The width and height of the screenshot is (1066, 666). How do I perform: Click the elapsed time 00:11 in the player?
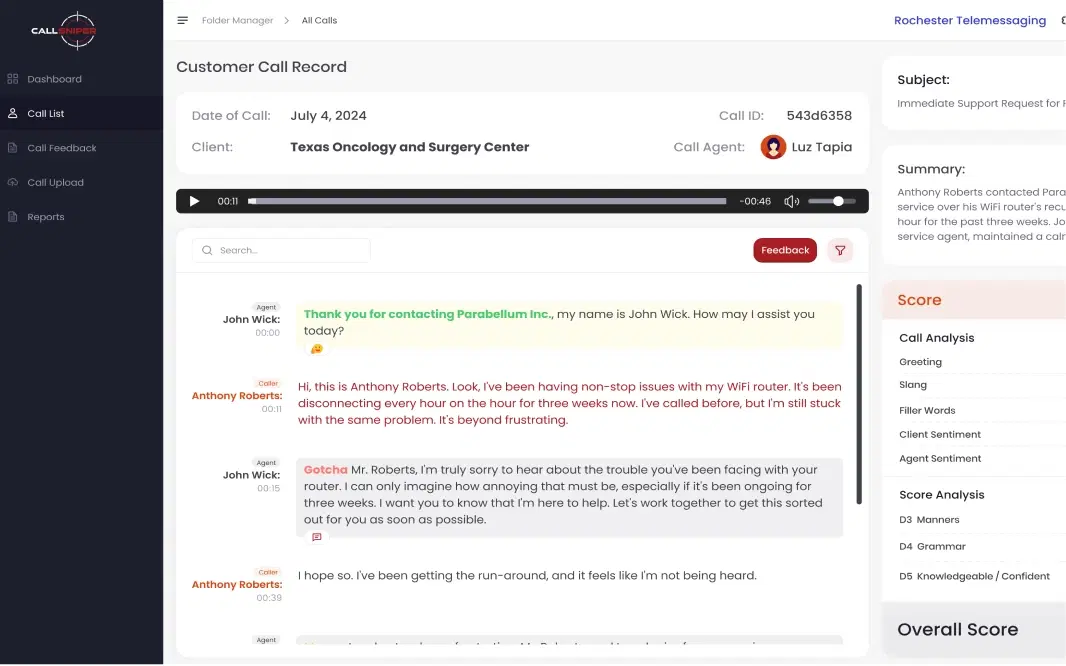(x=228, y=201)
